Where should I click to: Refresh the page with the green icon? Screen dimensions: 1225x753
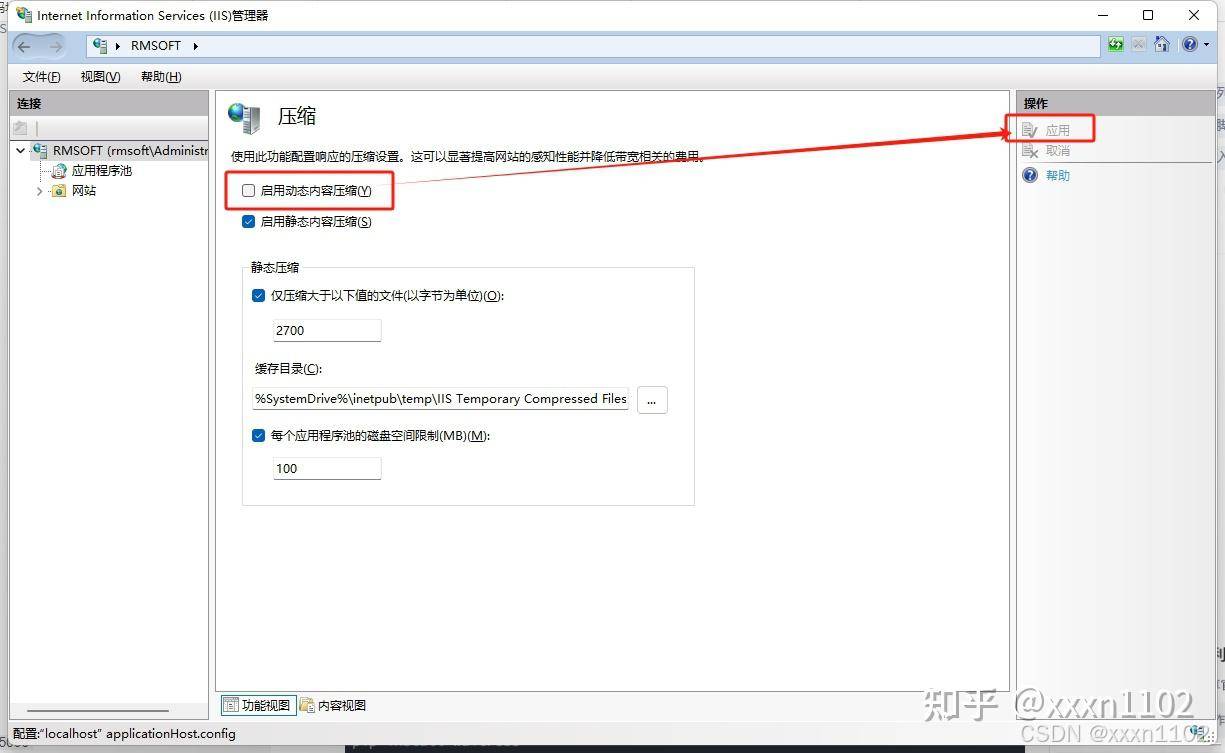tap(1116, 45)
